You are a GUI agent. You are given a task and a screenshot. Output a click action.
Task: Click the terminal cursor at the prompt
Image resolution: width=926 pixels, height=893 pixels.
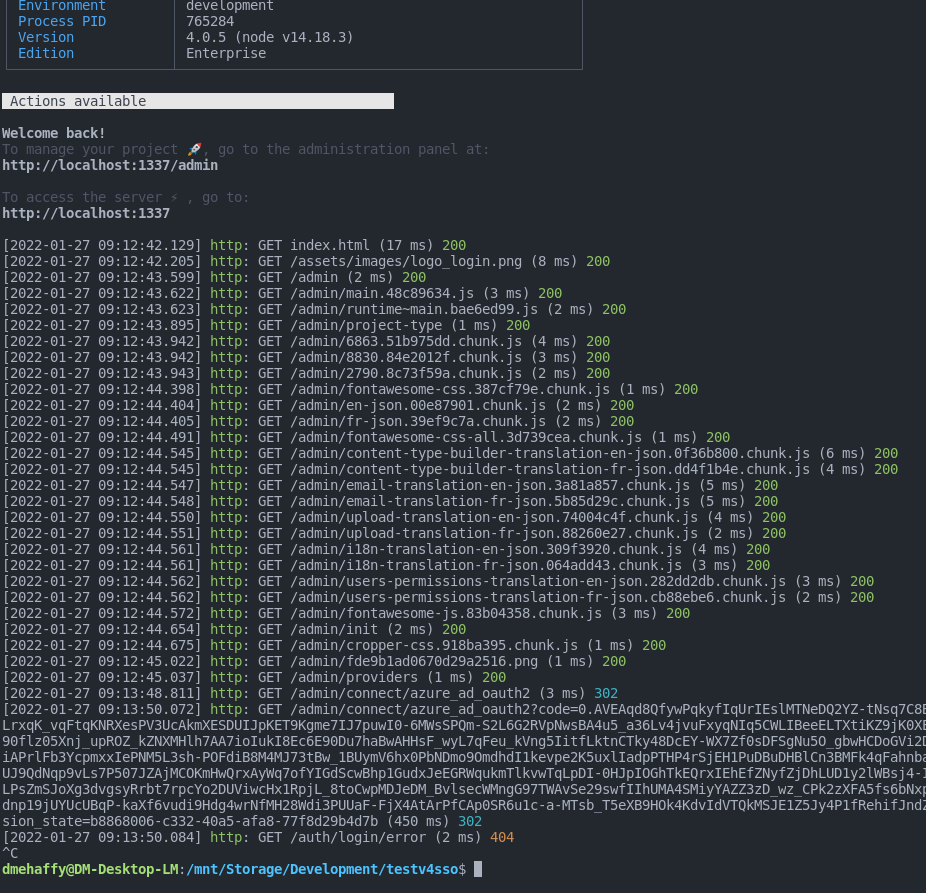click(x=478, y=869)
